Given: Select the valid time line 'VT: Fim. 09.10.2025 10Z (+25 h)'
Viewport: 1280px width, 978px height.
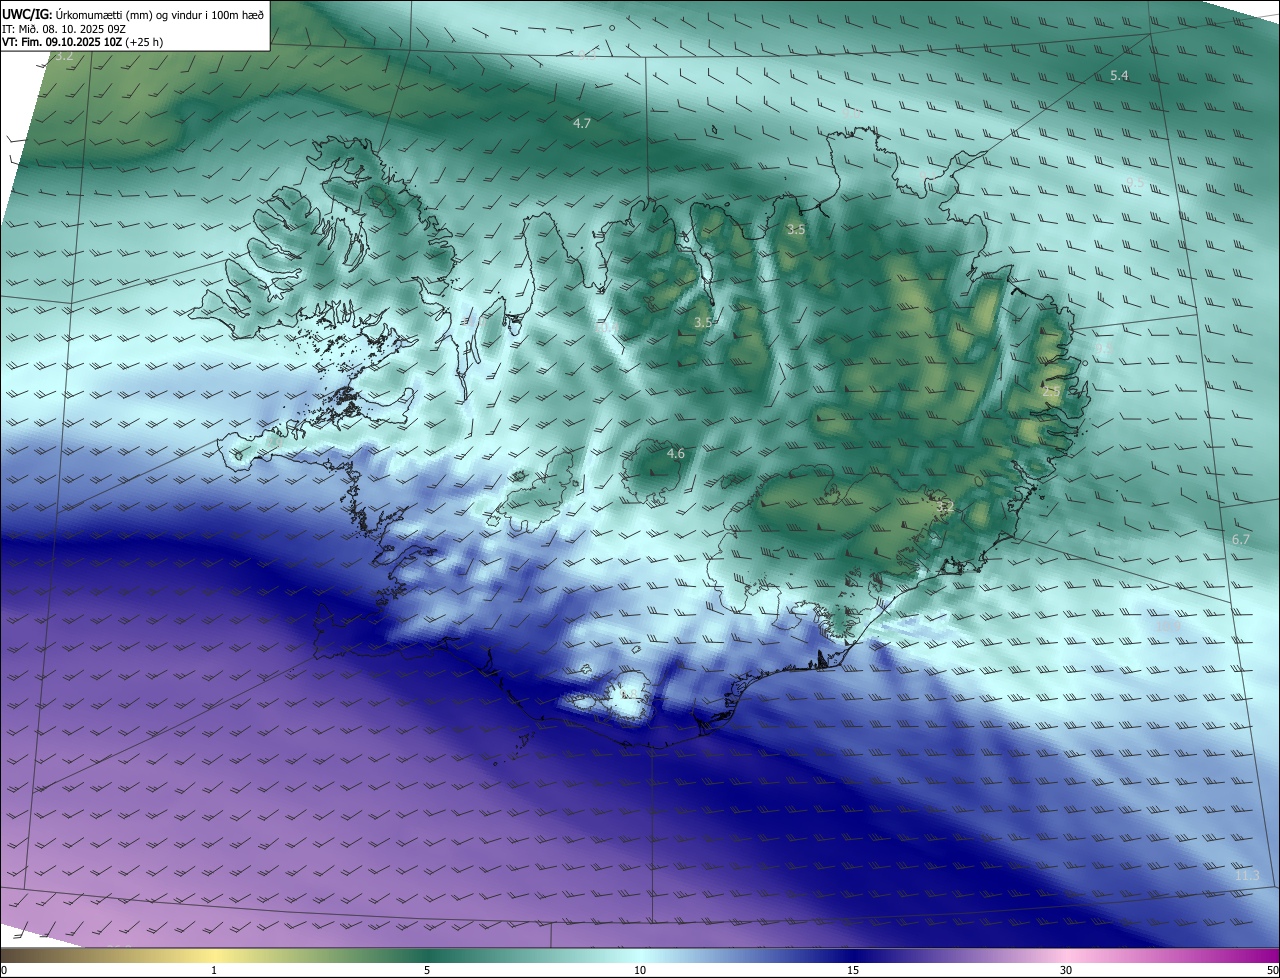Looking at the screenshot, I should (x=82, y=42).
